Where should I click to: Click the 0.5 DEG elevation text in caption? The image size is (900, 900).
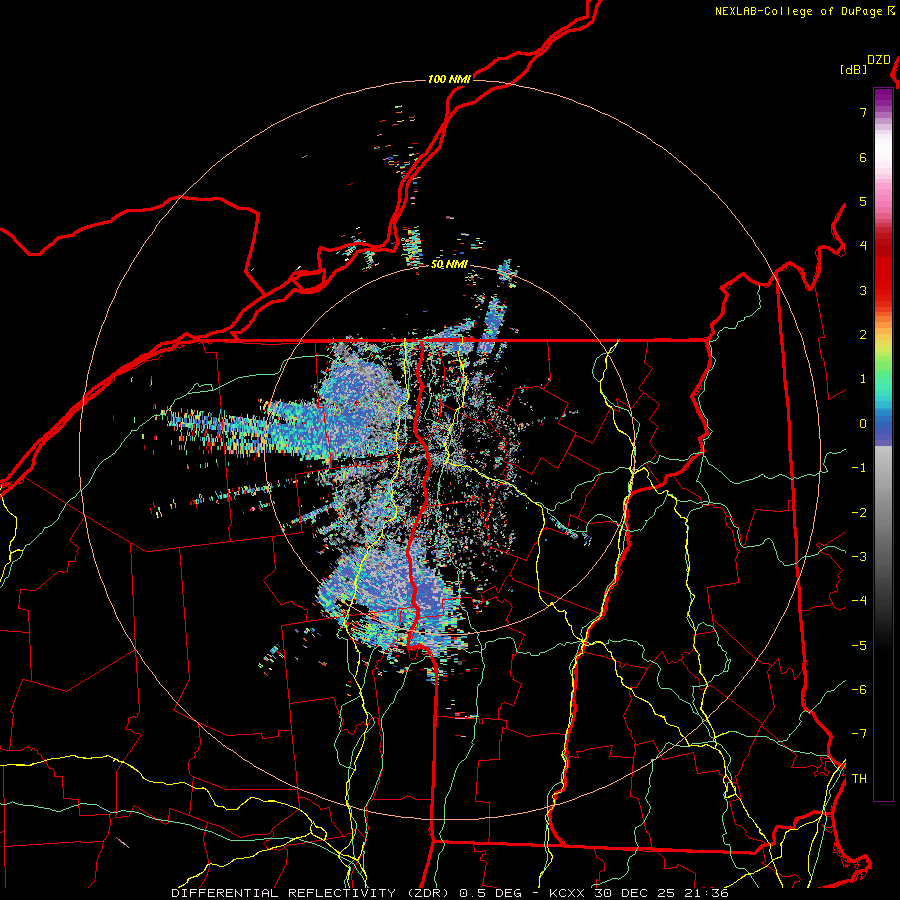[491, 893]
